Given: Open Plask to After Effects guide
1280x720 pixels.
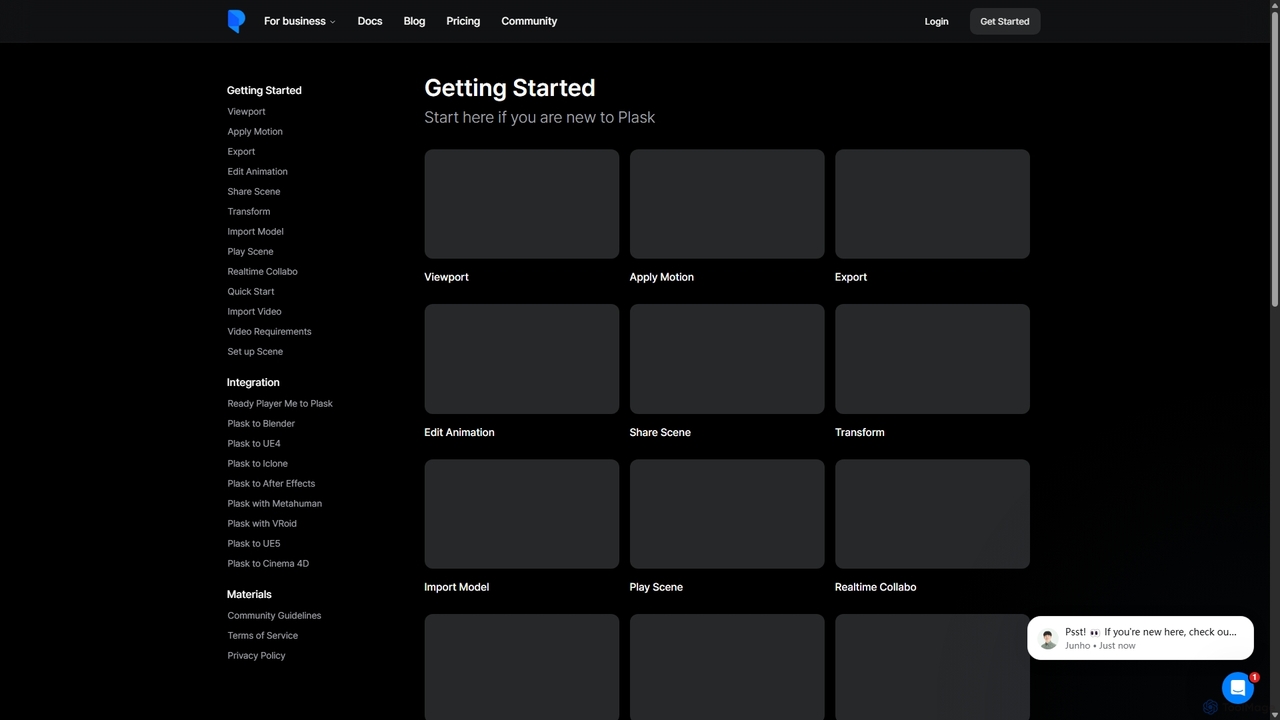Looking at the screenshot, I should (x=271, y=484).
